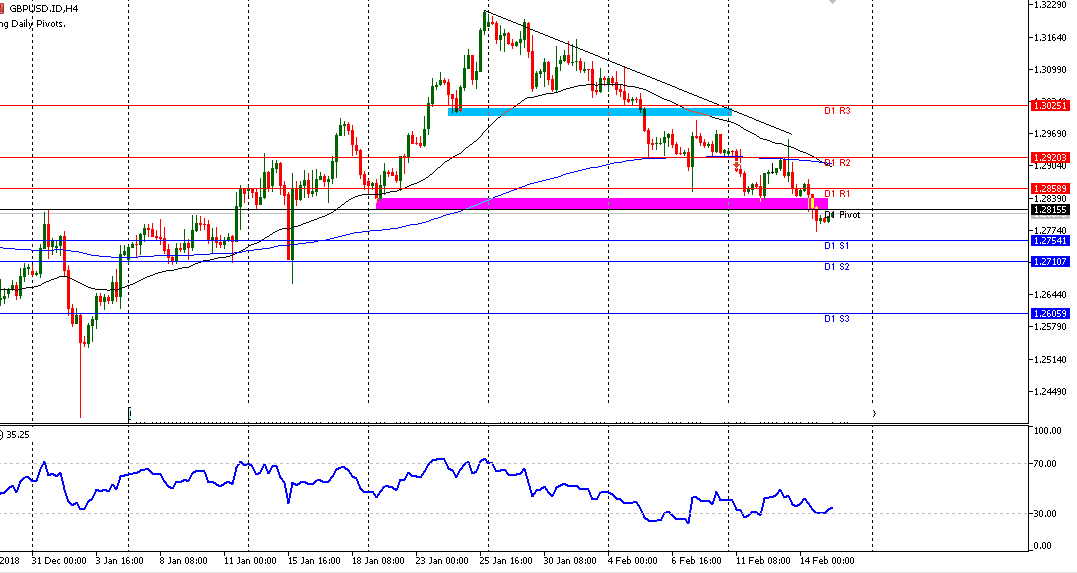The height and width of the screenshot is (573, 1077).
Task: Click the 70.00 level on RSI scale
Action: [x=1047, y=464]
